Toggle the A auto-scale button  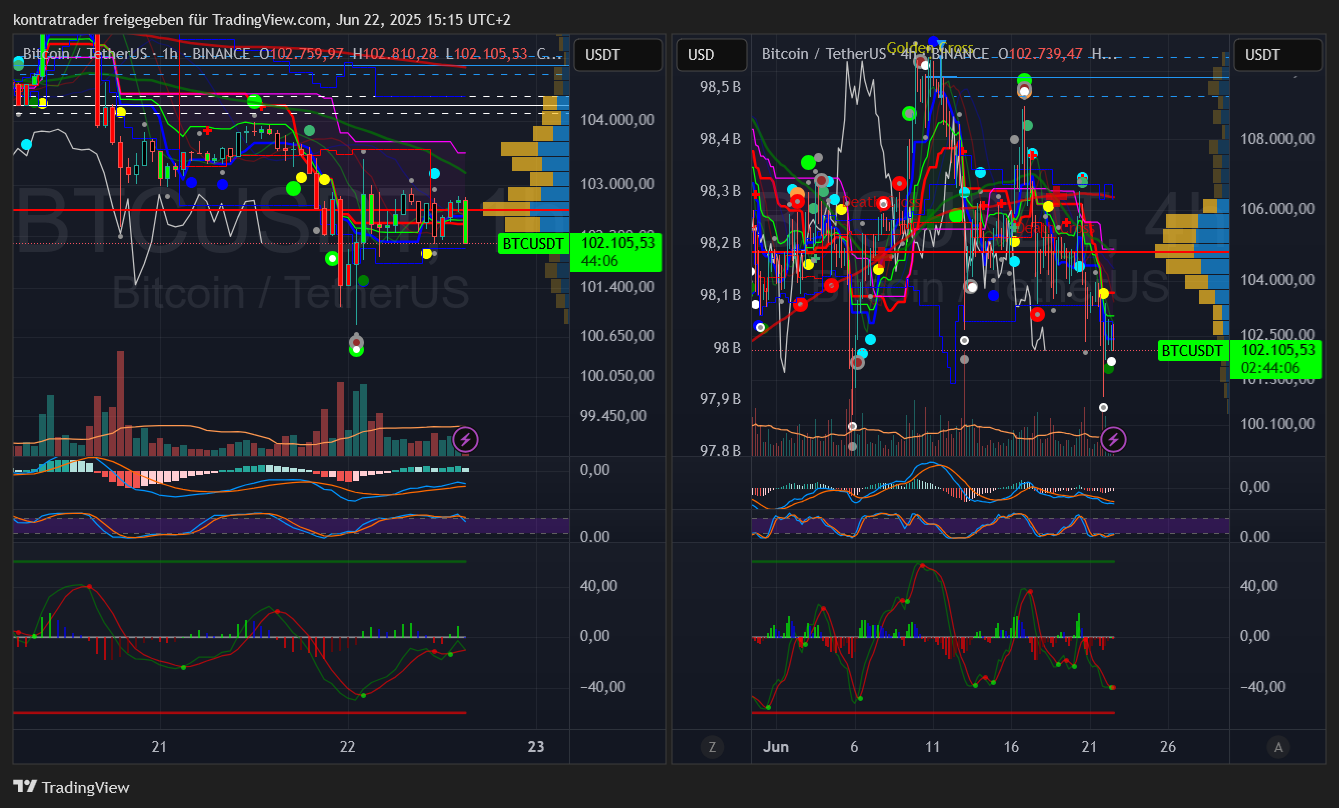(x=1276, y=746)
